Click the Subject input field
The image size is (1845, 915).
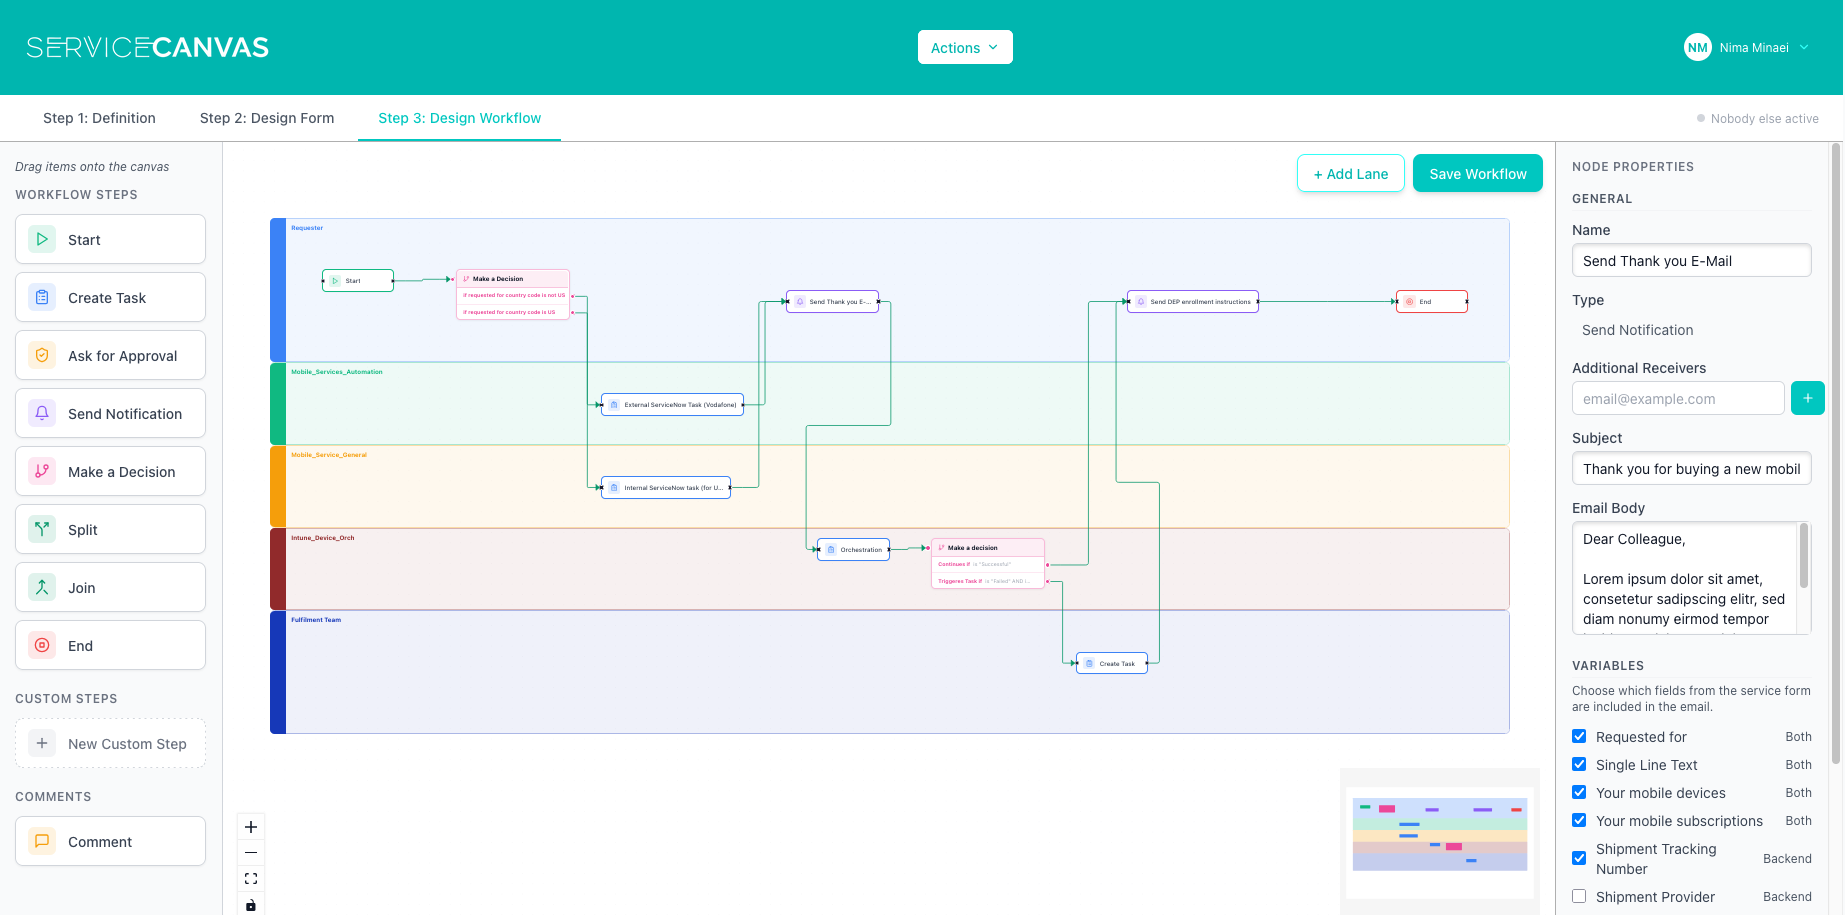point(1690,469)
